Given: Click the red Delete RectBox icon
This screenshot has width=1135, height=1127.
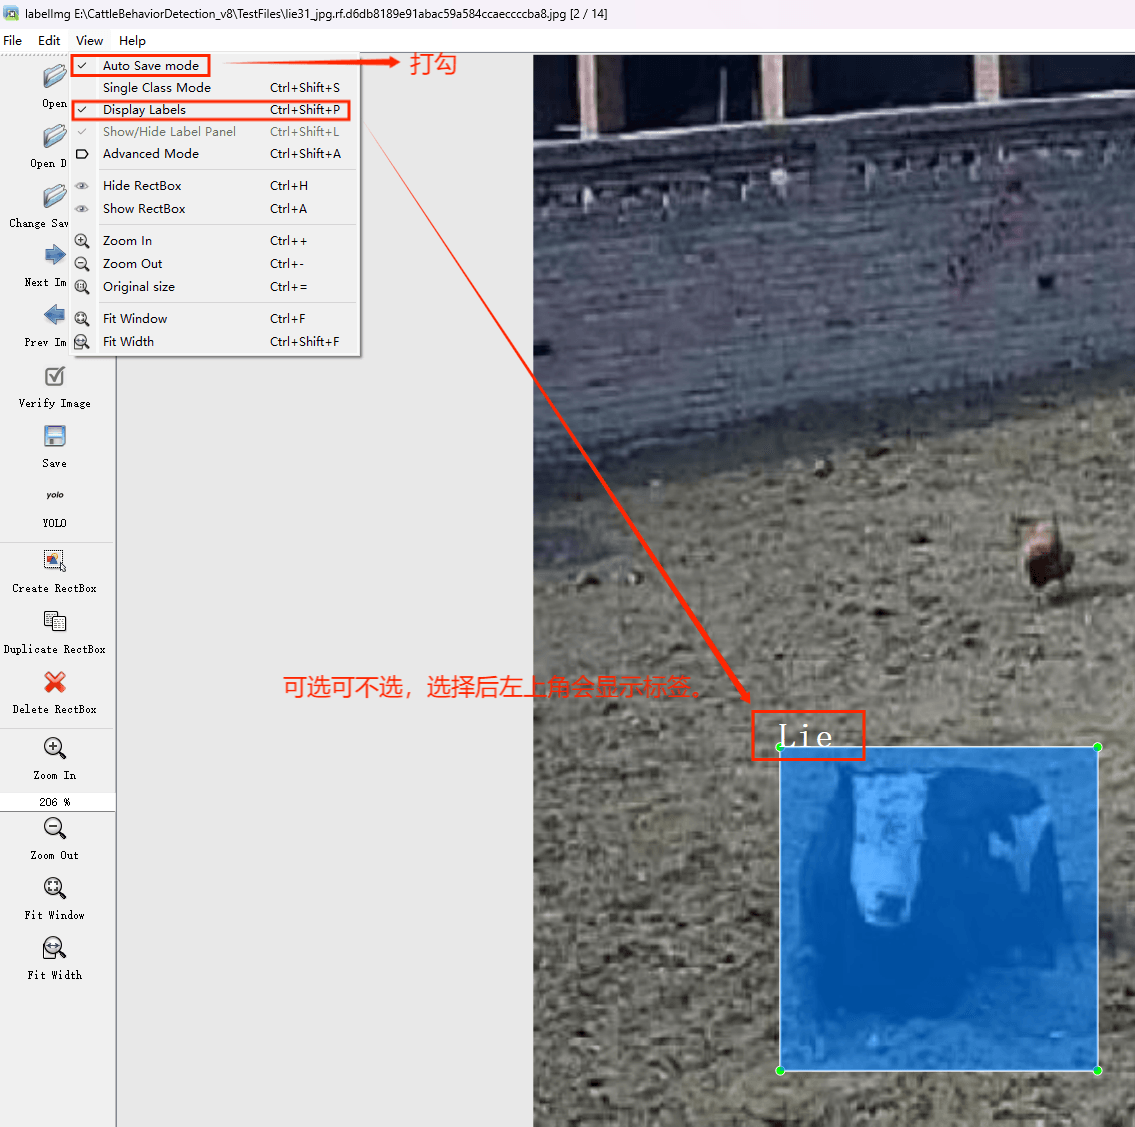Looking at the screenshot, I should (54, 682).
